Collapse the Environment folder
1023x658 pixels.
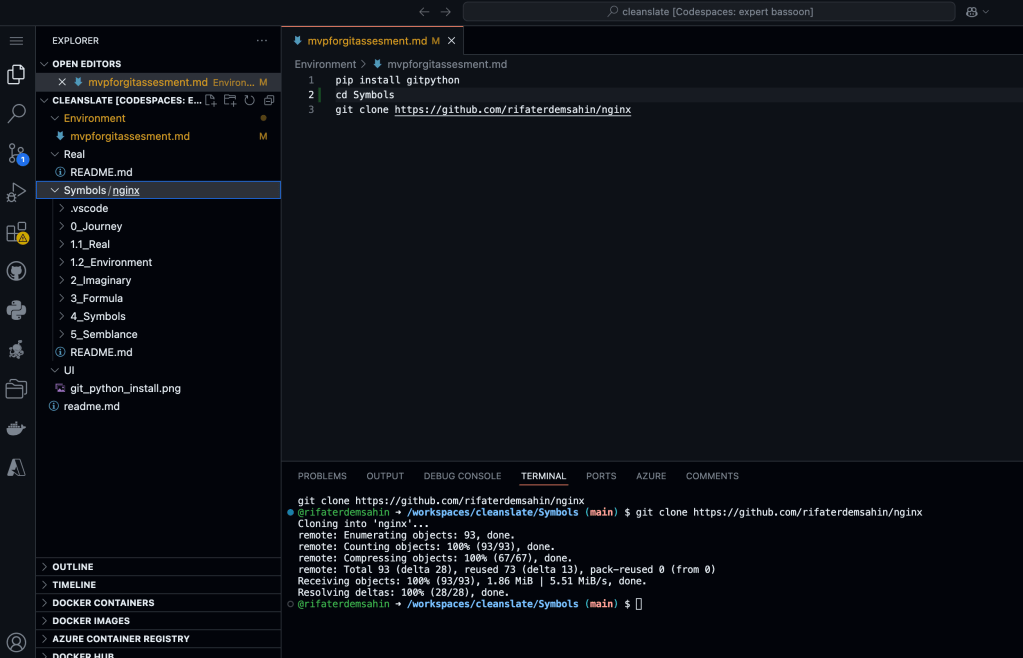pyautogui.click(x=55, y=118)
